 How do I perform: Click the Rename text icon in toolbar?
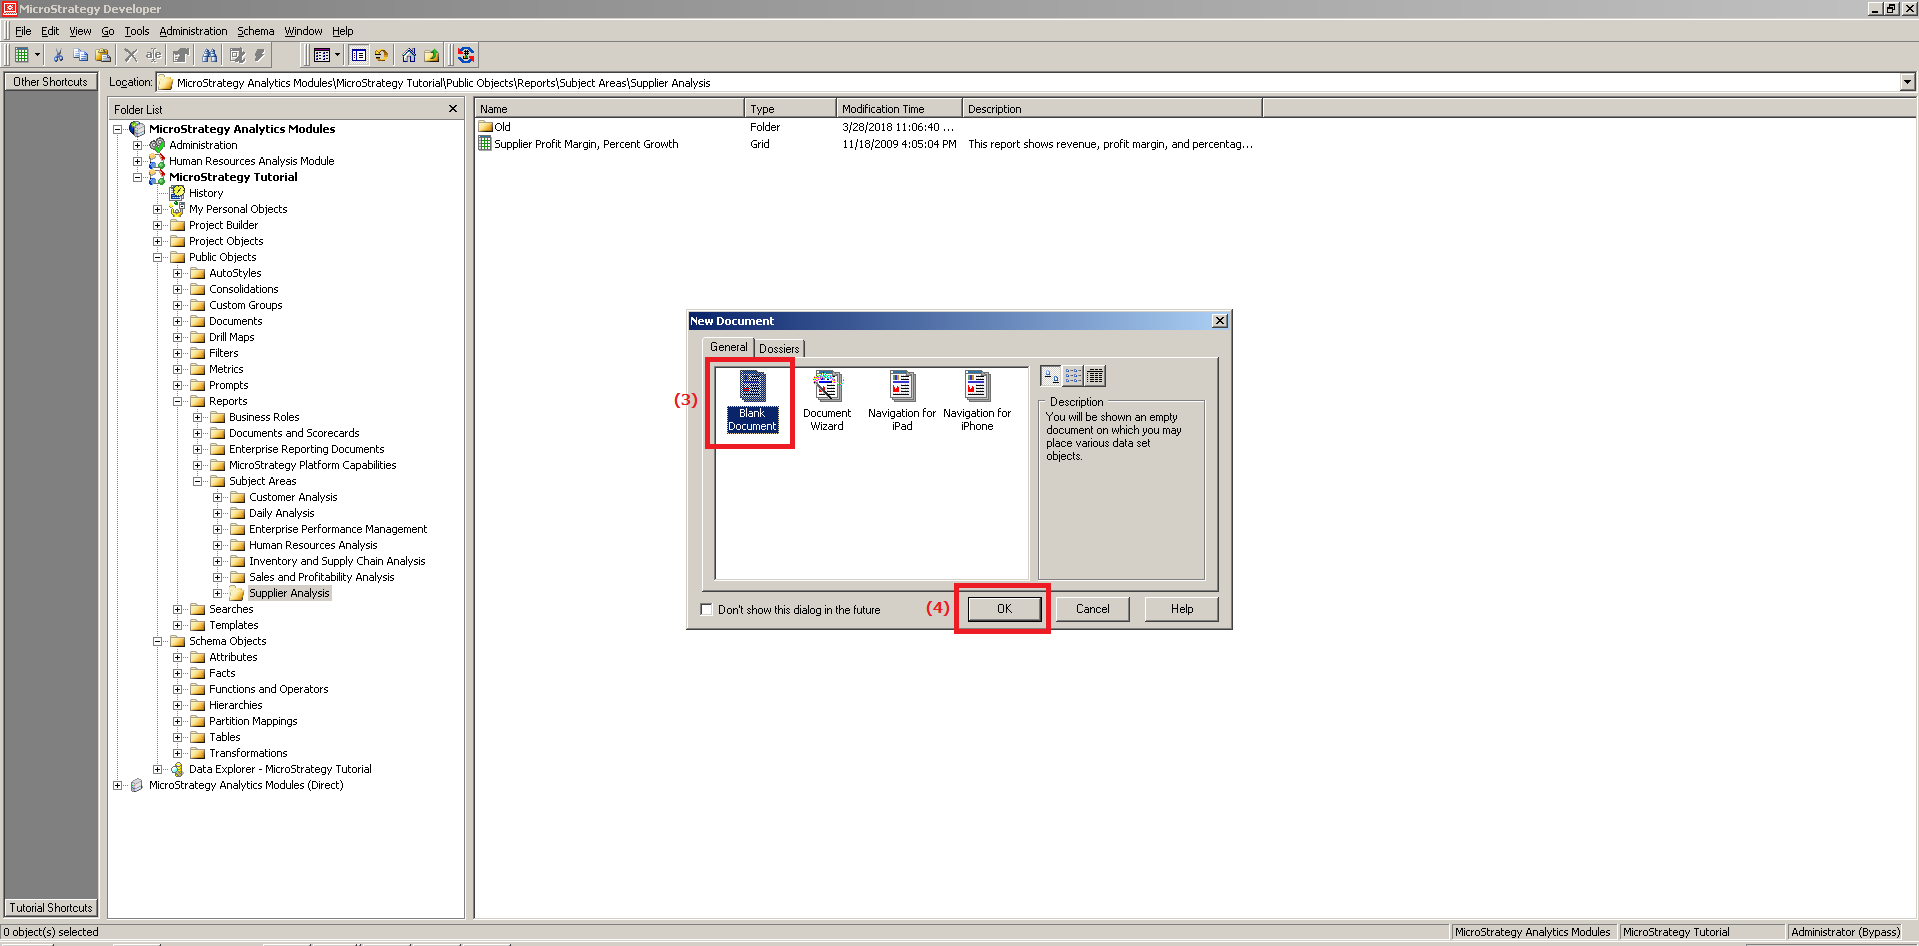point(154,55)
